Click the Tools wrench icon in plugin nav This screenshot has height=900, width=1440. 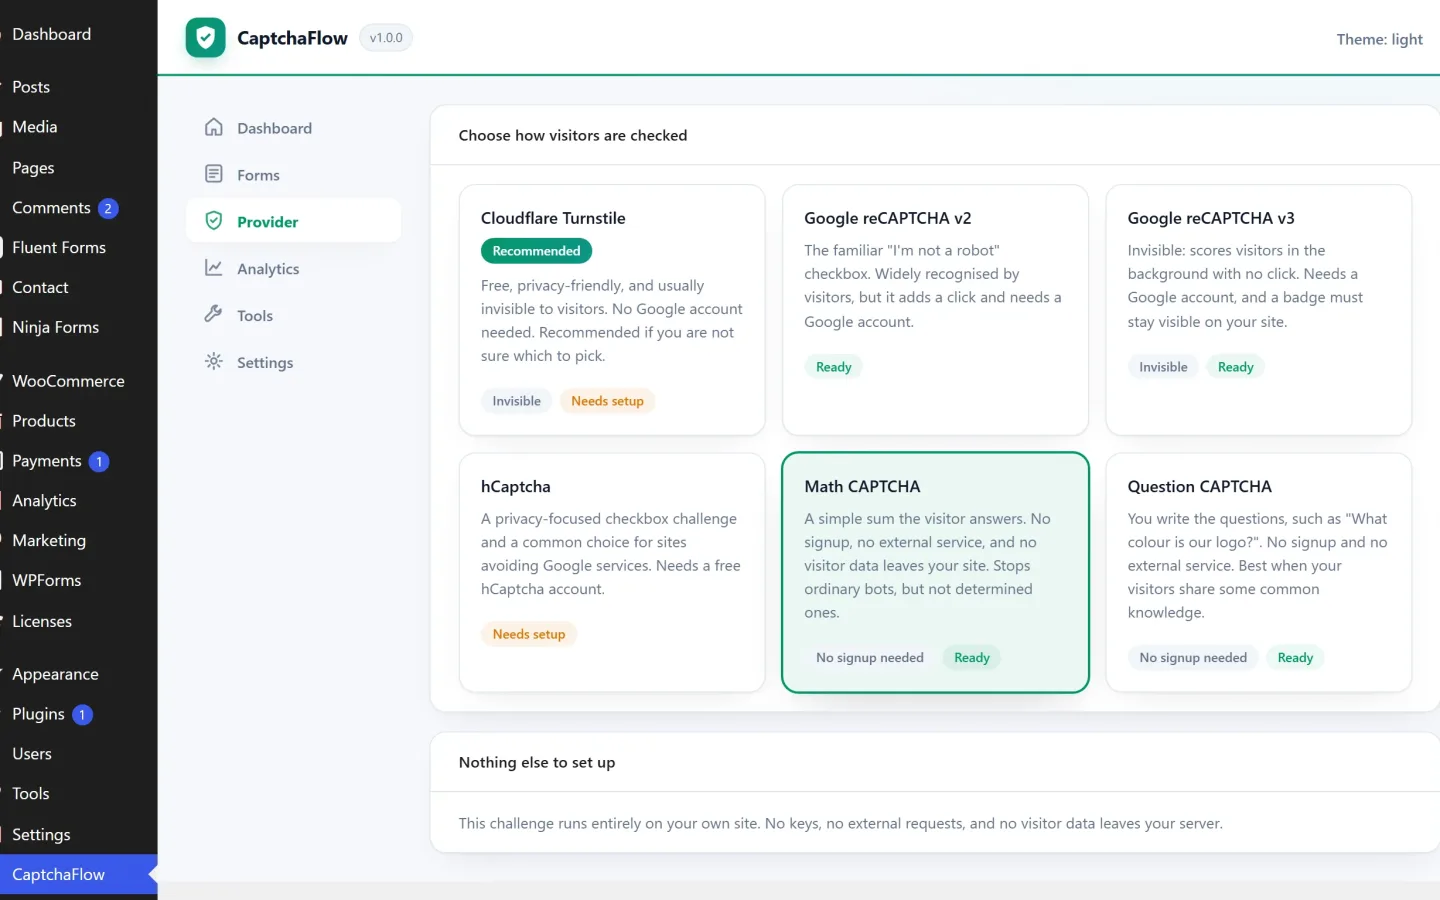(213, 315)
